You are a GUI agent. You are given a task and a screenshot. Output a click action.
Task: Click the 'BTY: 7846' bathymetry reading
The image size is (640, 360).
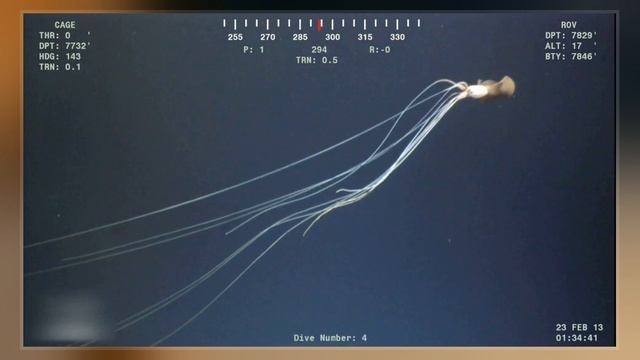(x=571, y=57)
